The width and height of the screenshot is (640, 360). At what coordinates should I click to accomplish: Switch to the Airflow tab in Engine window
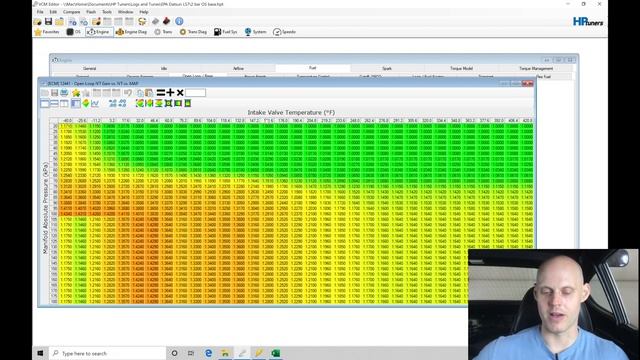coord(238,69)
